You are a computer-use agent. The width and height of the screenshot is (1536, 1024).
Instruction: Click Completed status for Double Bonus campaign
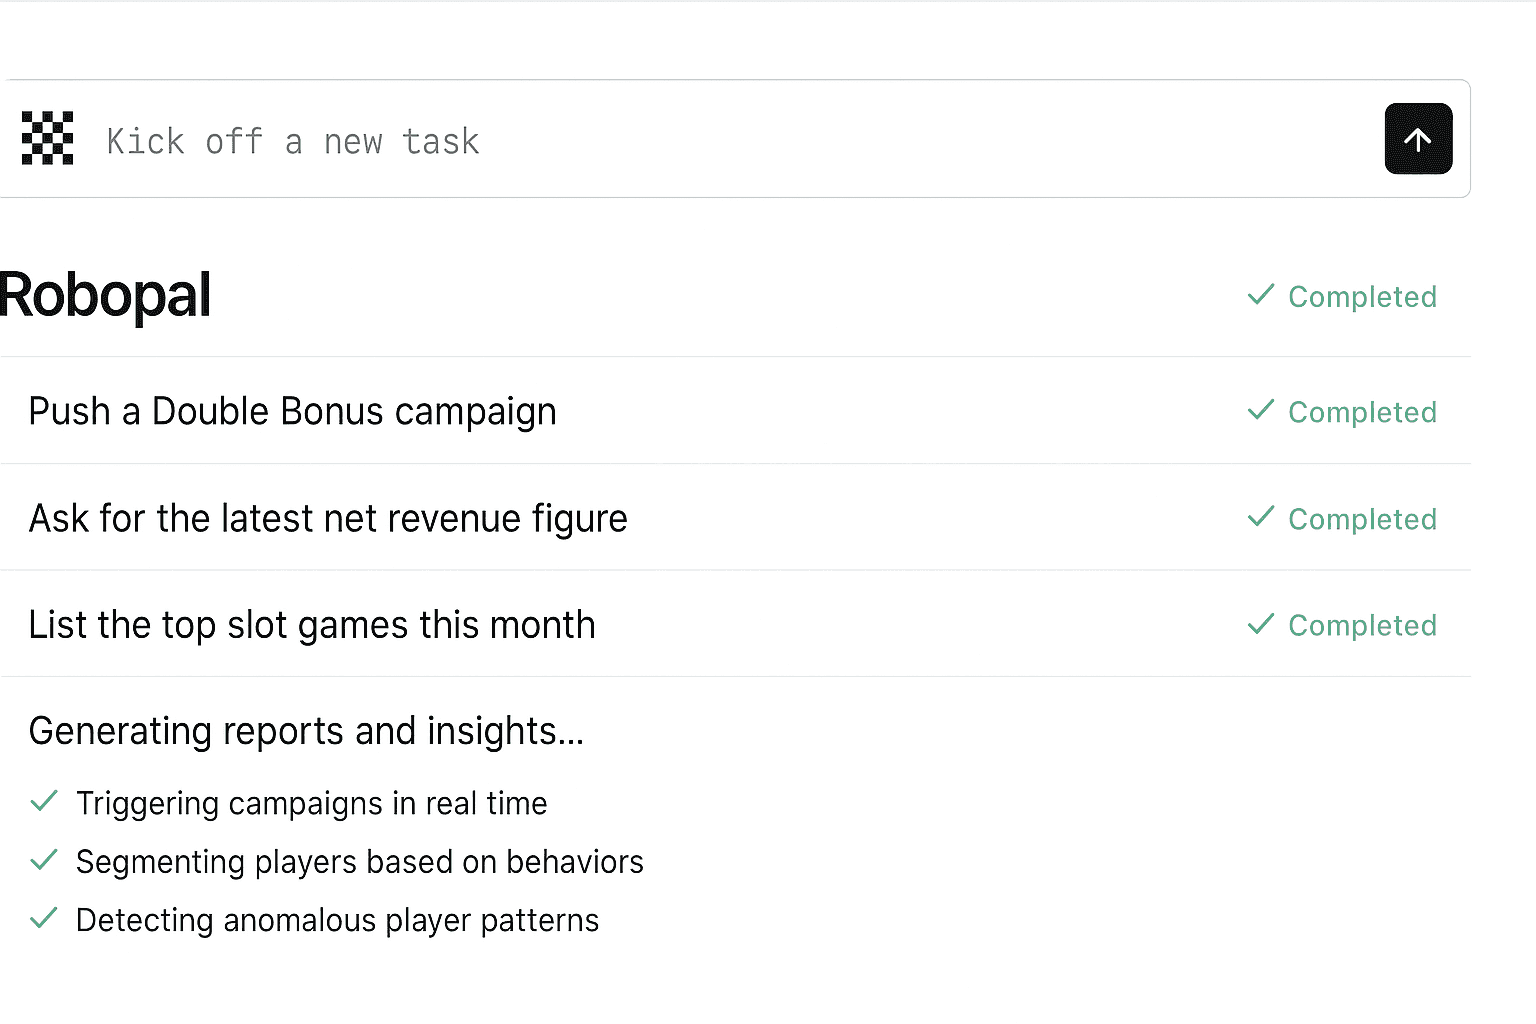coord(1362,412)
